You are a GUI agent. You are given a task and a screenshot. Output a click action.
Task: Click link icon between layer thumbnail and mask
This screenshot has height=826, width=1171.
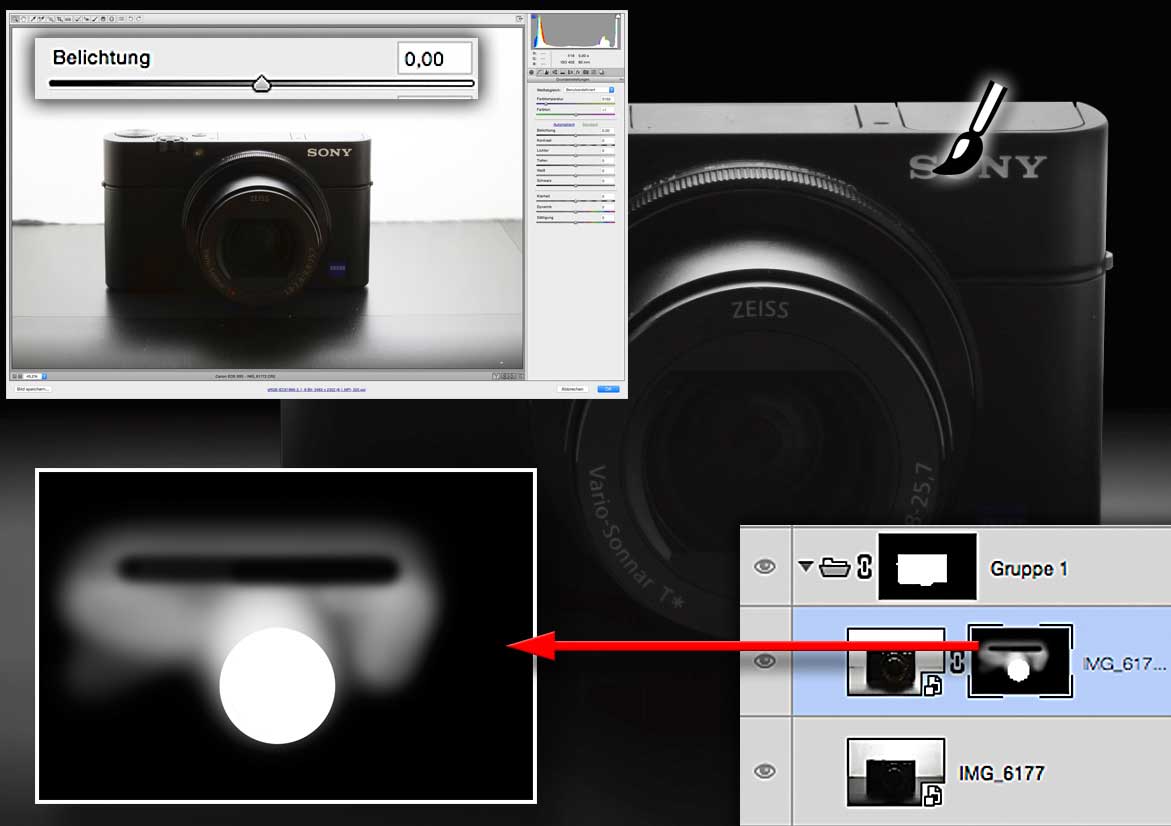[x=957, y=662]
